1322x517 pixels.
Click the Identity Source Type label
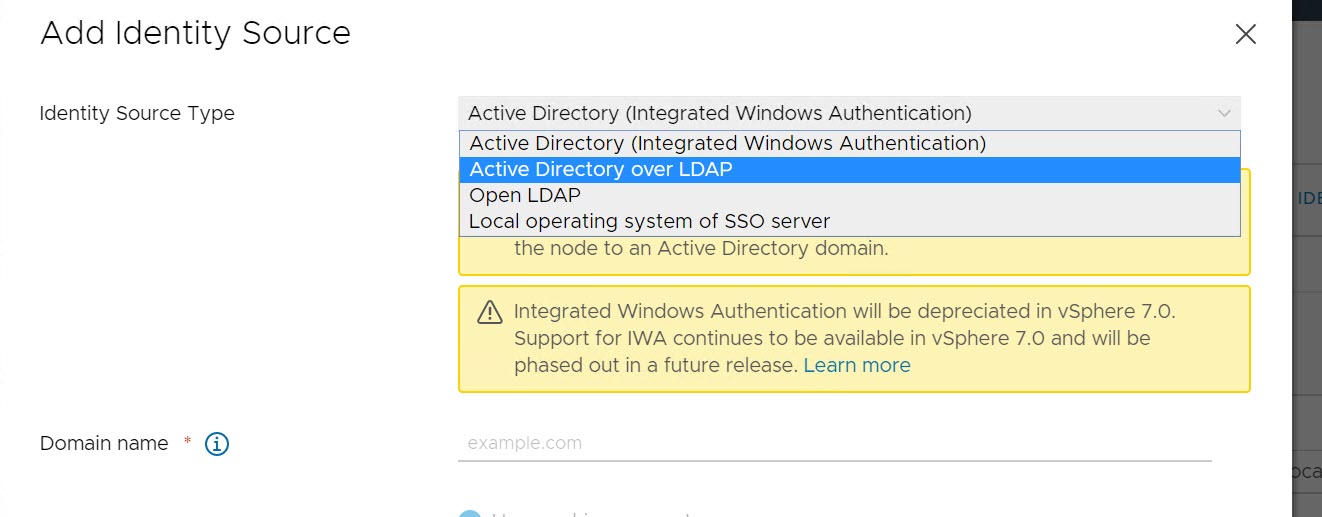click(x=137, y=113)
